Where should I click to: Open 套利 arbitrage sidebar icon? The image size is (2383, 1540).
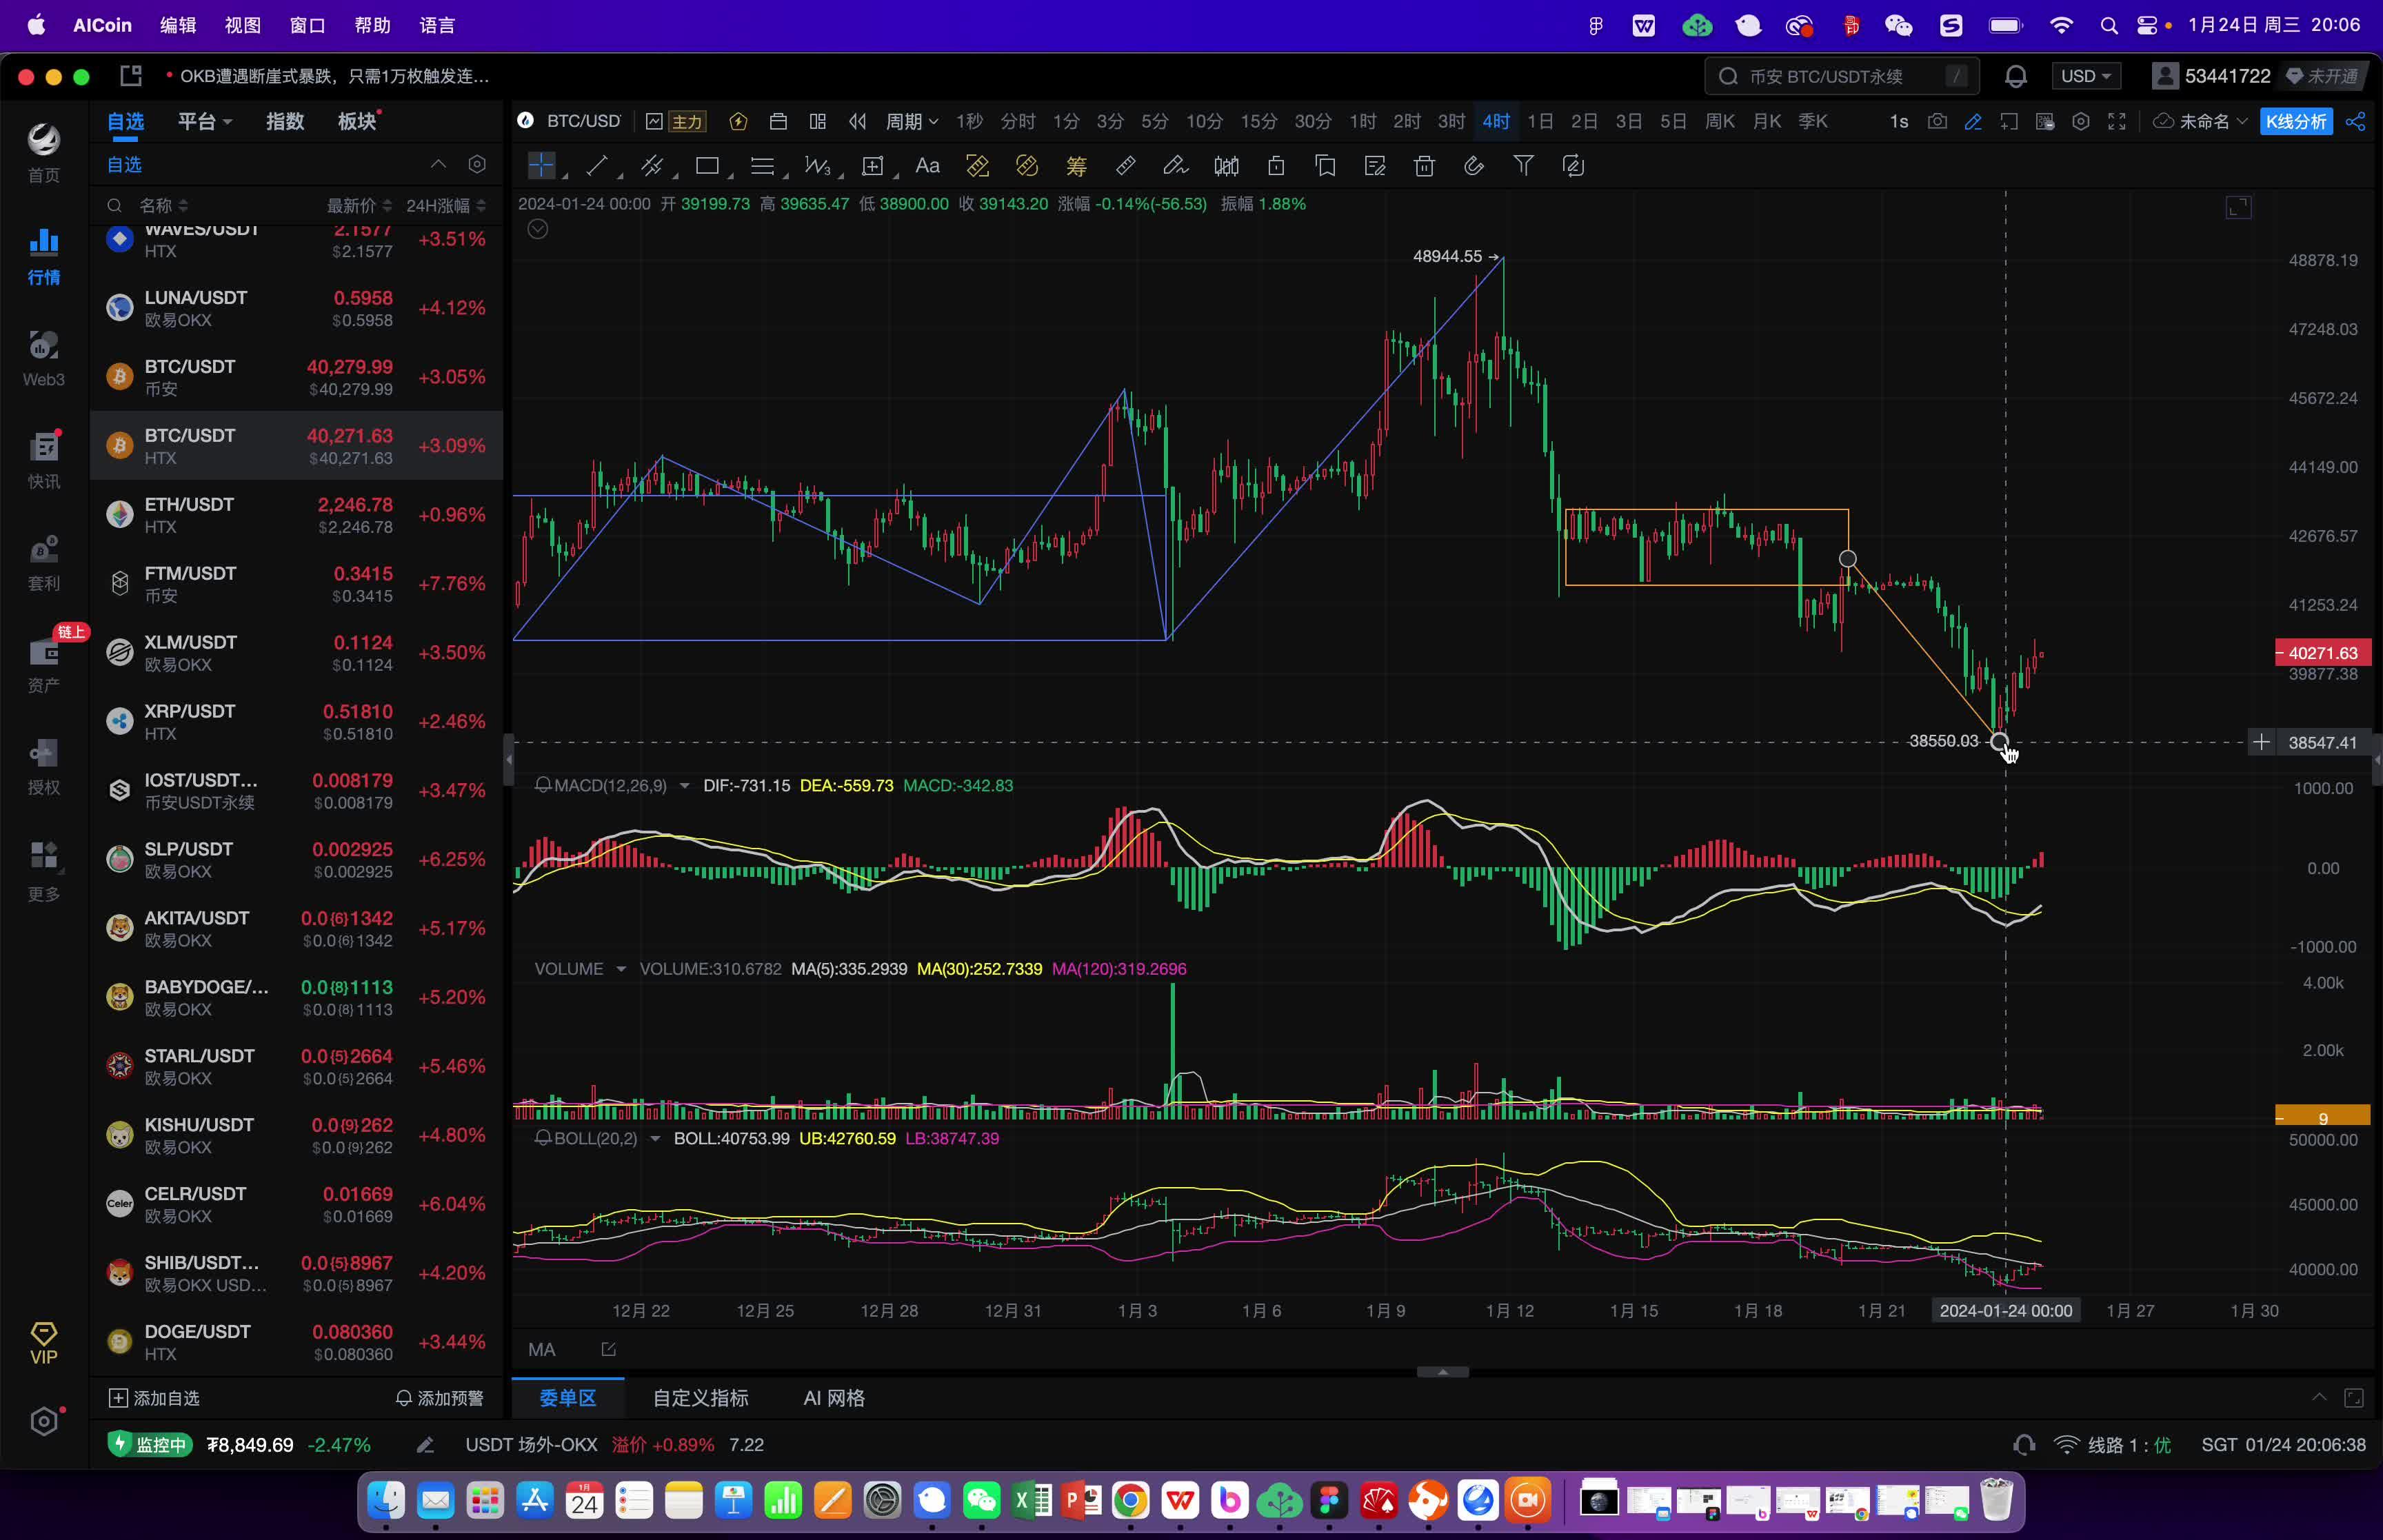[43, 562]
